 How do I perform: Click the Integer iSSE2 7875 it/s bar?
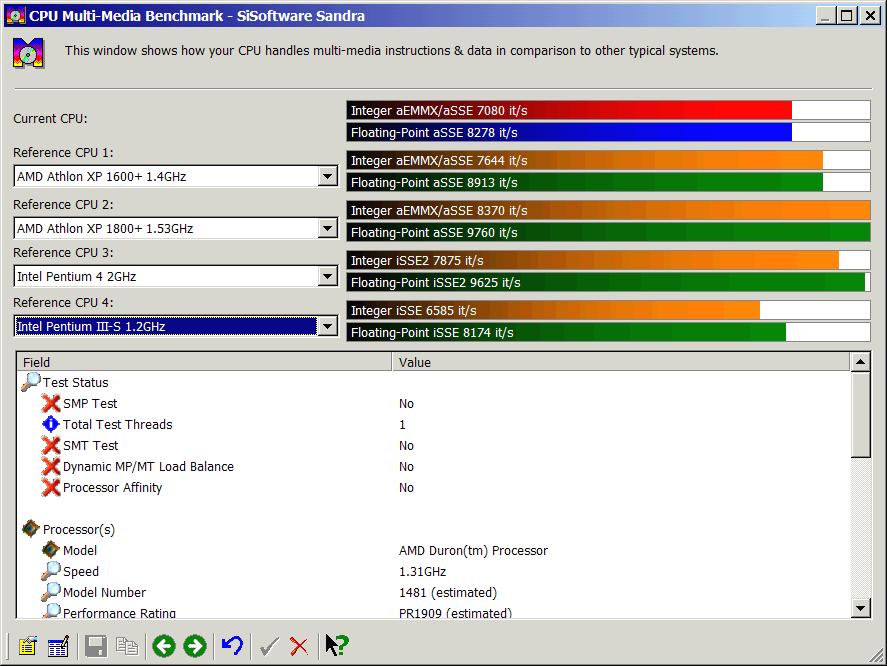[608, 260]
